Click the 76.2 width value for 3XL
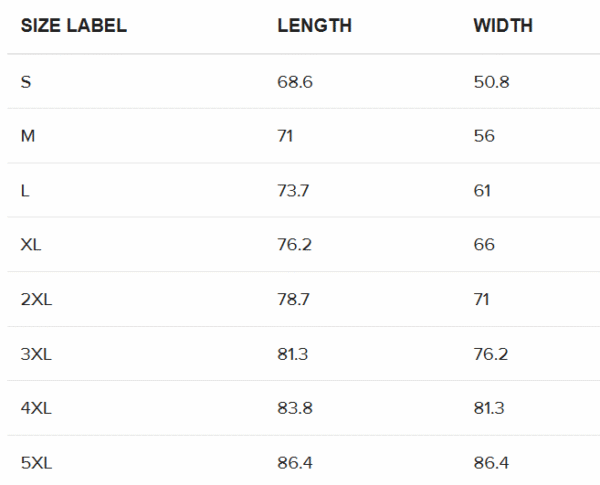 [491, 354]
